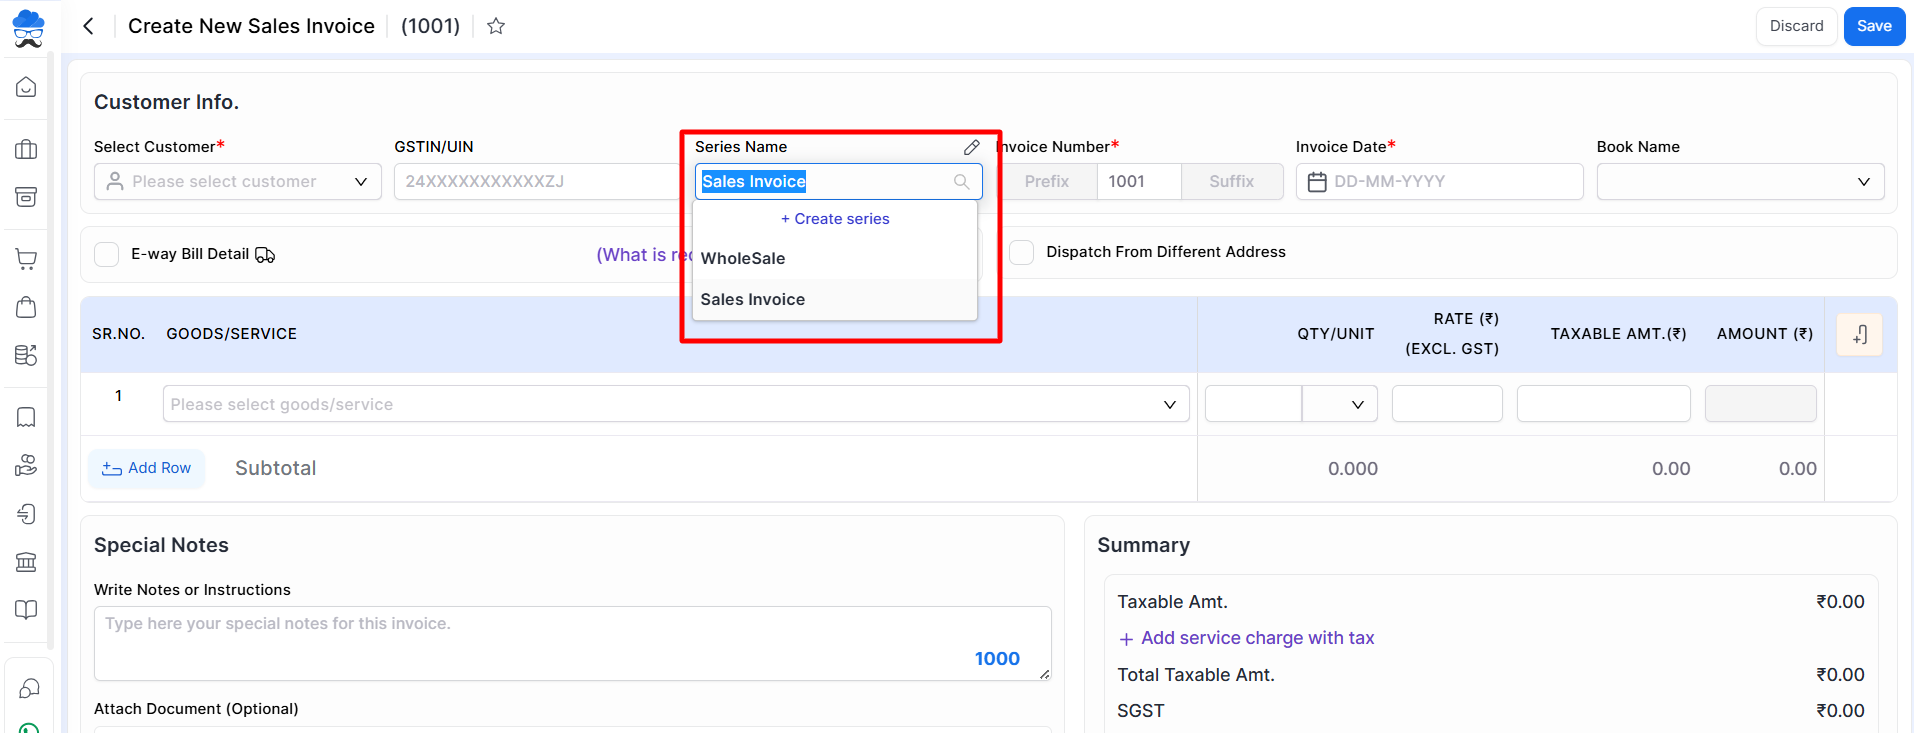Click the Save button
This screenshot has height=733, width=1914.
coord(1873,26)
